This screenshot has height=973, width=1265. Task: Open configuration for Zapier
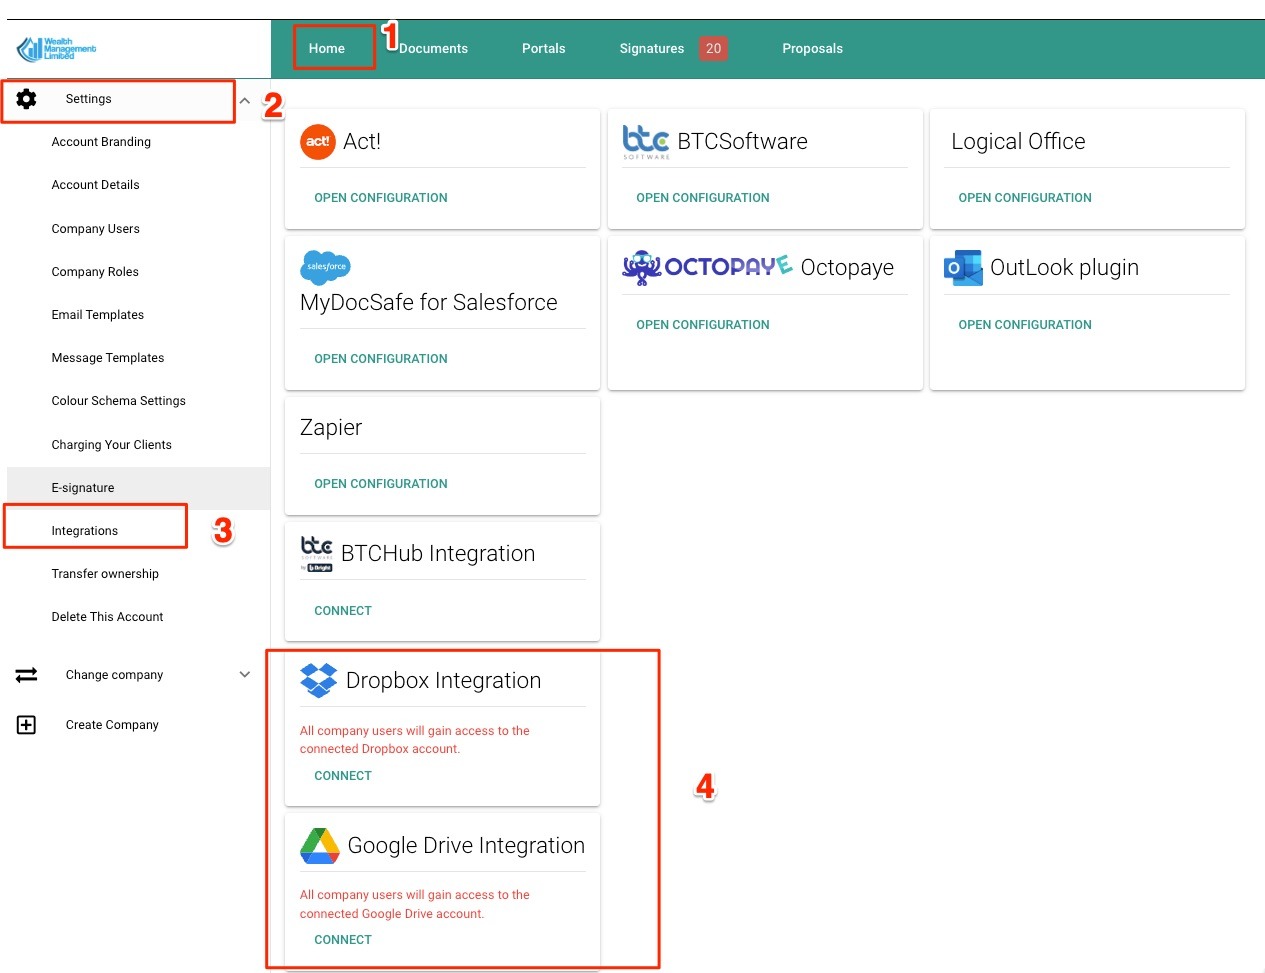tap(381, 484)
